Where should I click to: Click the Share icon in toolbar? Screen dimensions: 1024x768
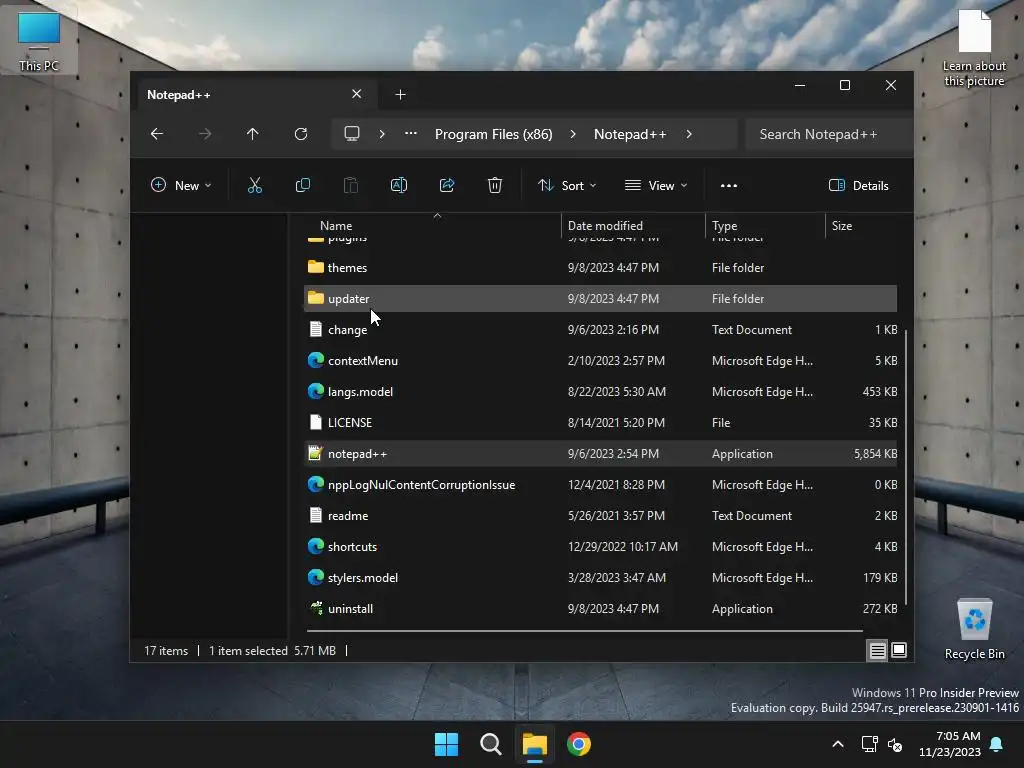point(447,185)
